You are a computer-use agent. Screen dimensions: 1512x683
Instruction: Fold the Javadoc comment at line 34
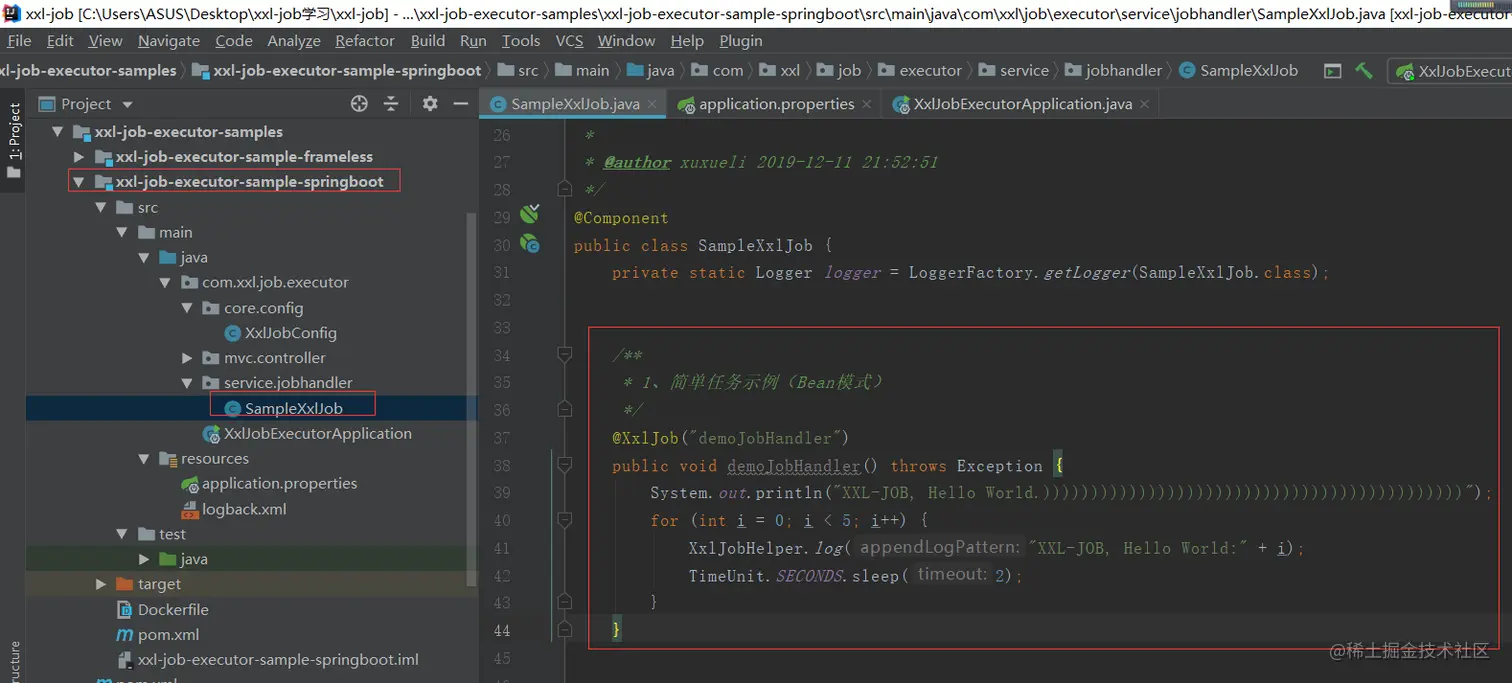click(x=564, y=354)
